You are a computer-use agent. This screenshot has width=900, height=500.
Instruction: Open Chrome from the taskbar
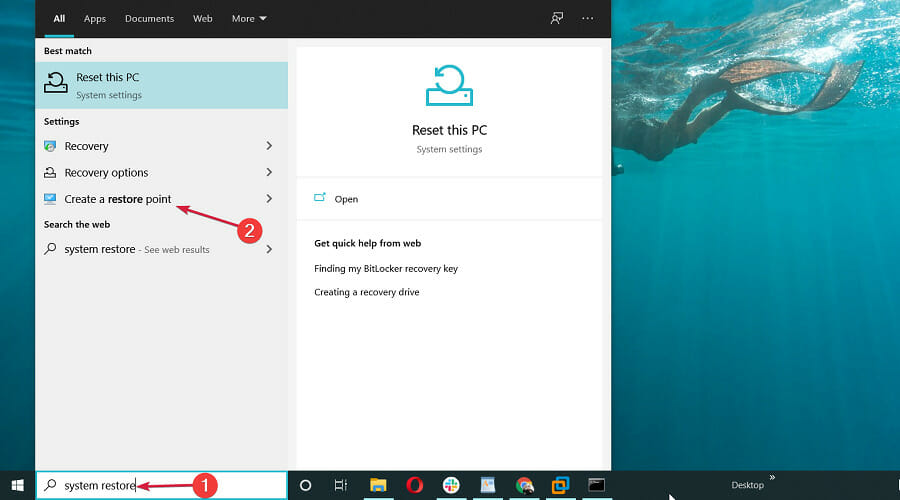point(524,485)
